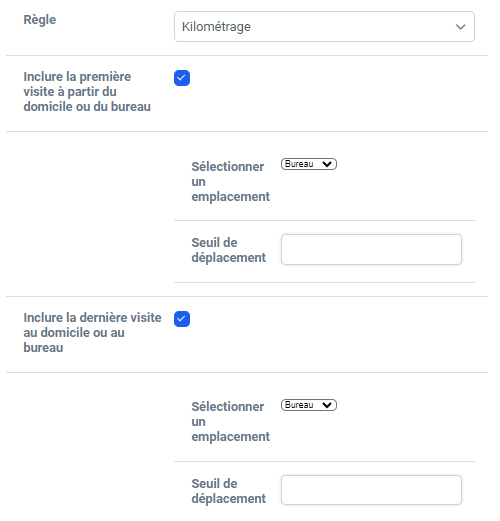Focus the second Seuil de déplacement input
This screenshot has height=521, width=500.
(x=371, y=490)
